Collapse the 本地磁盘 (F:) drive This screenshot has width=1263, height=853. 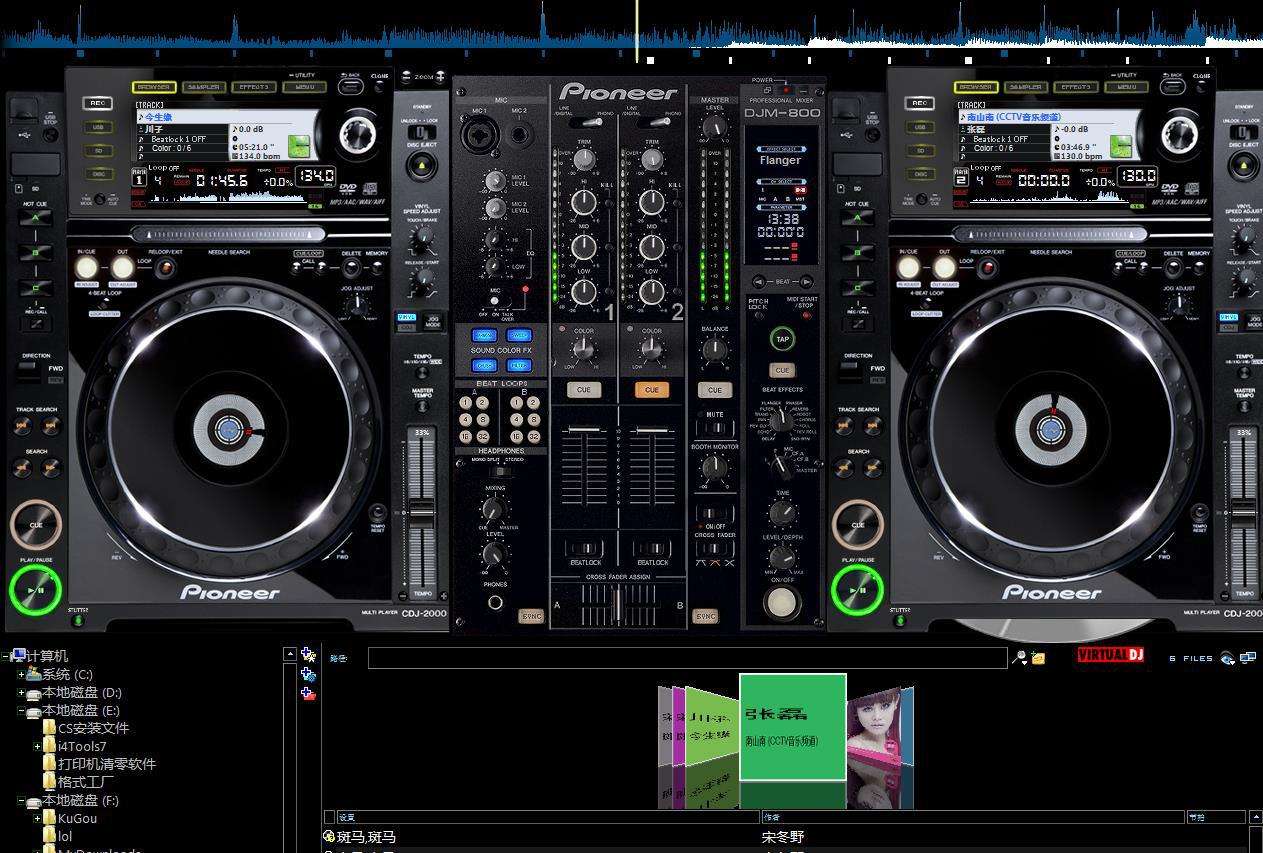[21, 800]
